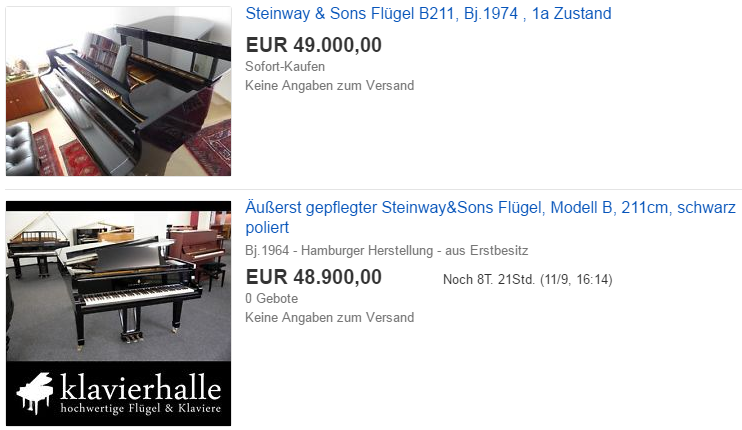Click the 'hochwertige Flügel & Klaviere' tagline

click(141, 408)
